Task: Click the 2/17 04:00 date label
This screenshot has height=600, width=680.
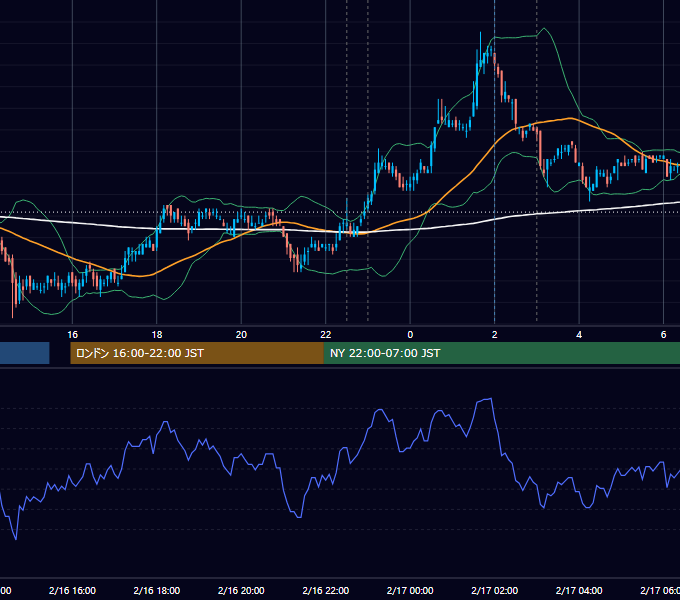Action: pyautogui.click(x=579, y=590)
